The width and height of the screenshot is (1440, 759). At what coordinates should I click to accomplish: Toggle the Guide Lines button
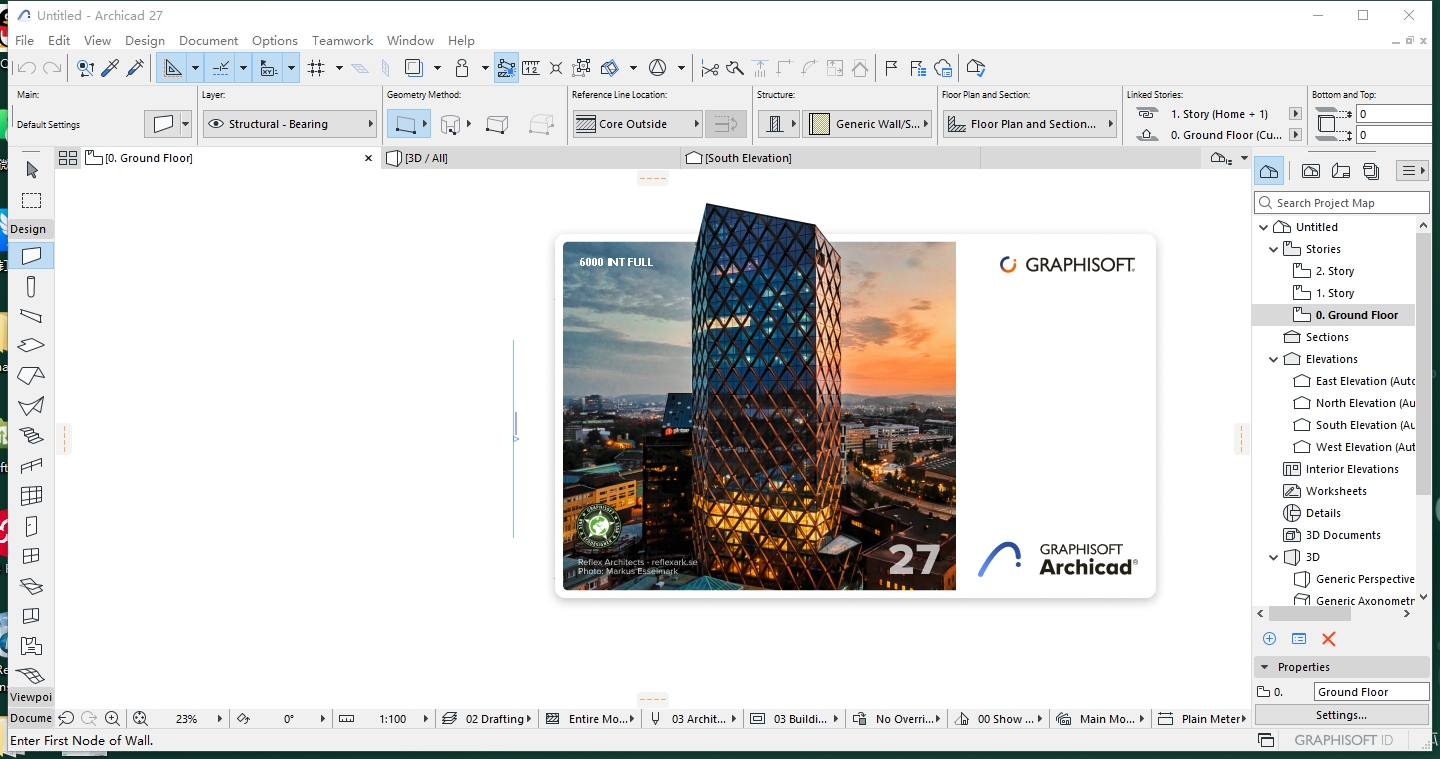(173, 68)
